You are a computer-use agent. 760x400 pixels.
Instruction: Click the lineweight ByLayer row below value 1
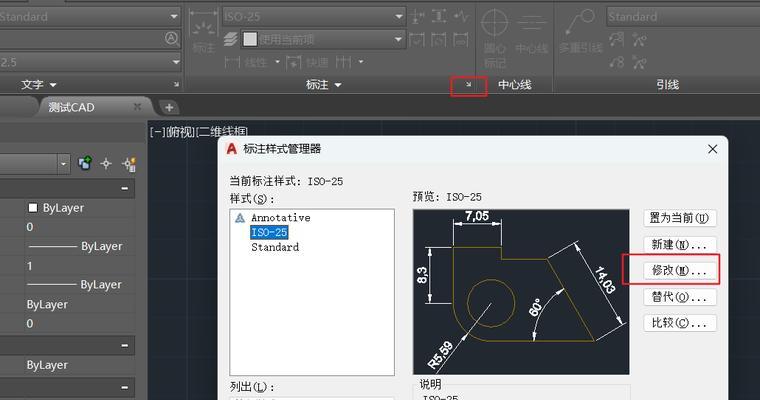click(x=76, y=285)
